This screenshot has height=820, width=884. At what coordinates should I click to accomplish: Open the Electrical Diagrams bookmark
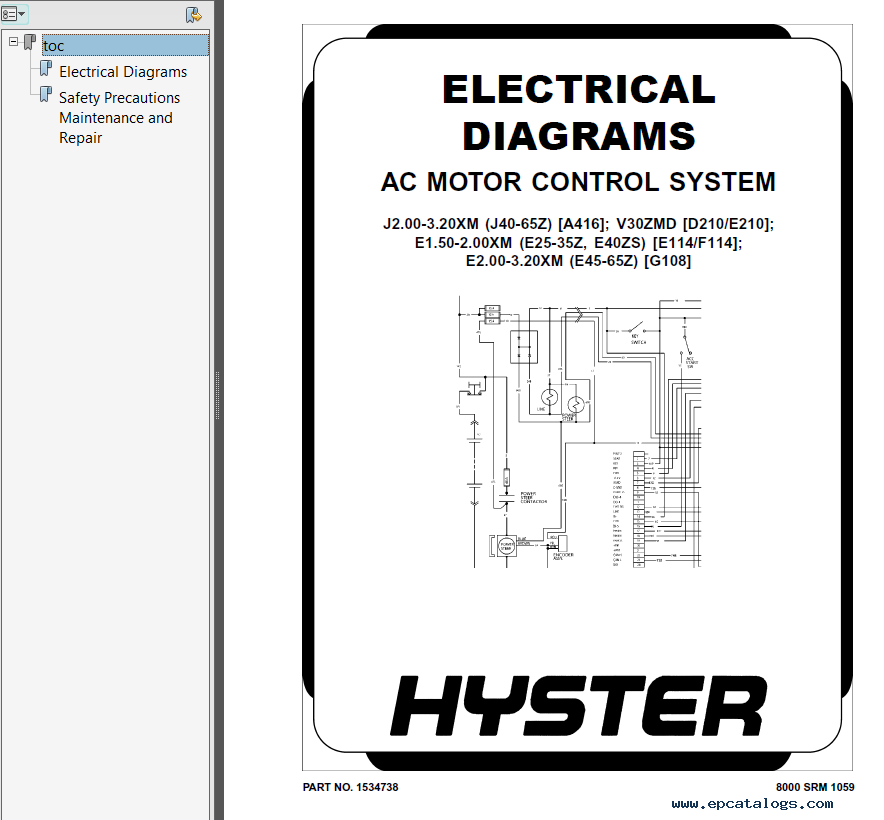(x=123, y=72)
